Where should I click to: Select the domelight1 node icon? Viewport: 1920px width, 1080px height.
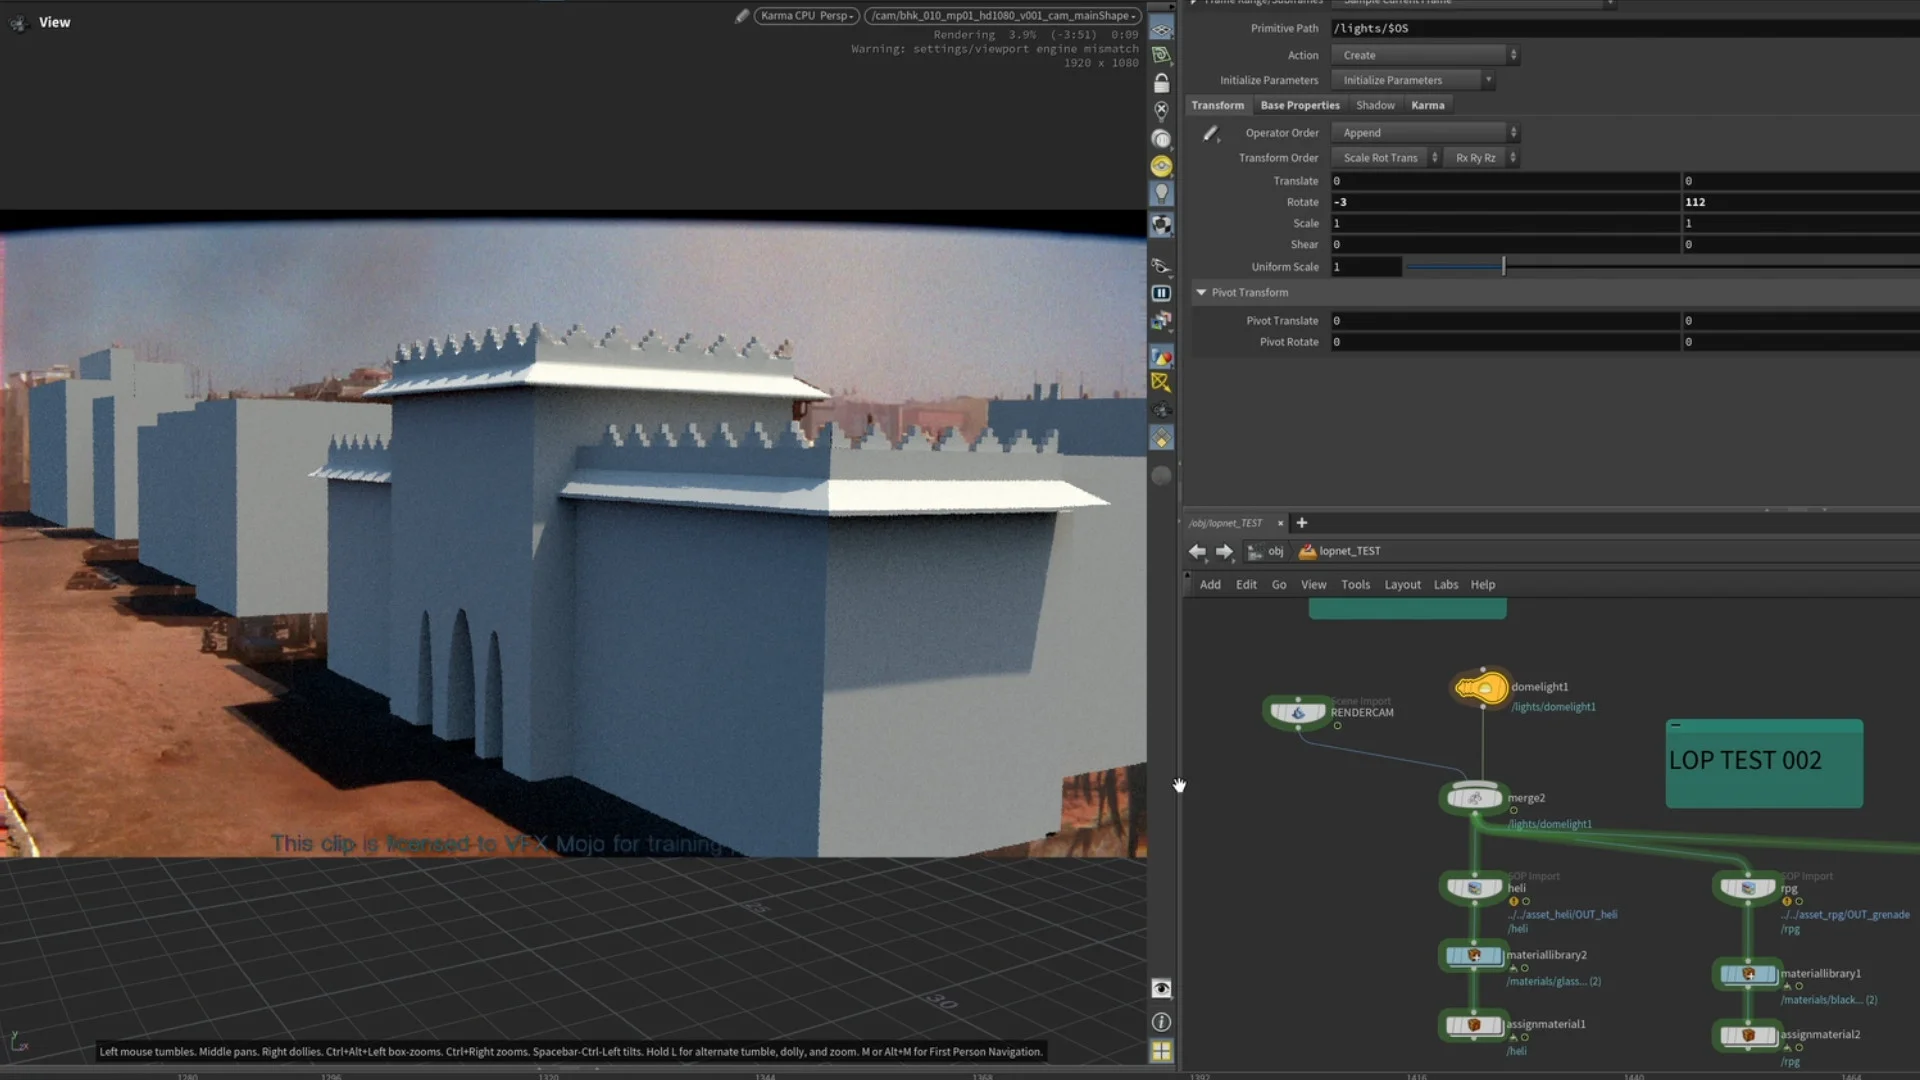point(1482,688)
